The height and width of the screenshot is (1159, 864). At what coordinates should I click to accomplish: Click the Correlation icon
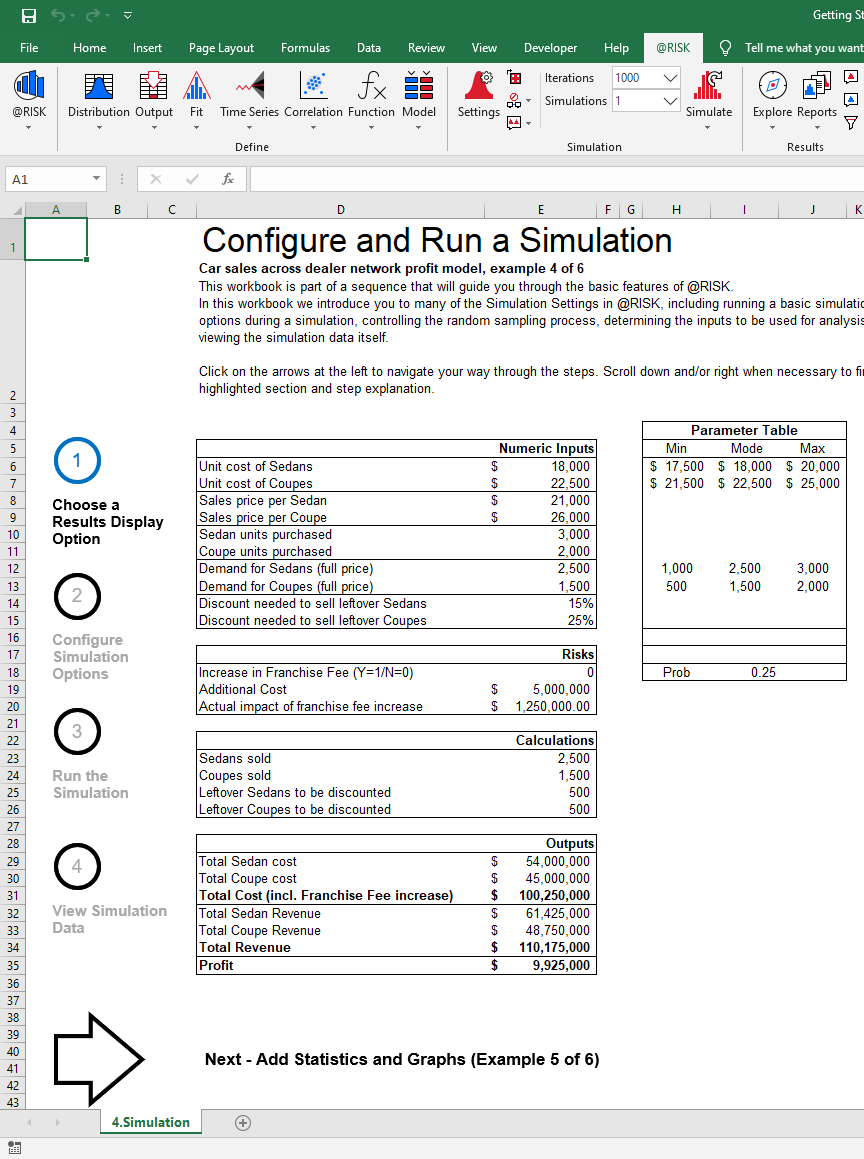[x=313, y=95]
